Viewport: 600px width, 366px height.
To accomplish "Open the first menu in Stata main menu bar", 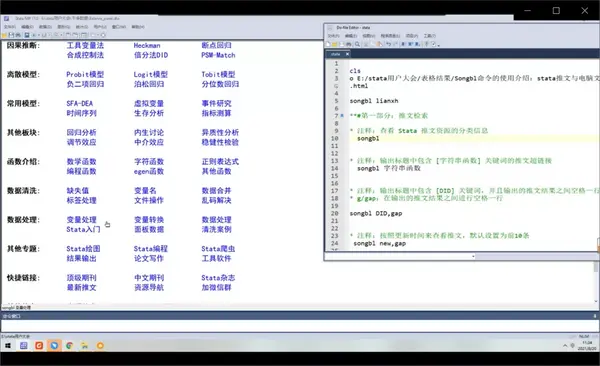I will (x=10, y=27).
